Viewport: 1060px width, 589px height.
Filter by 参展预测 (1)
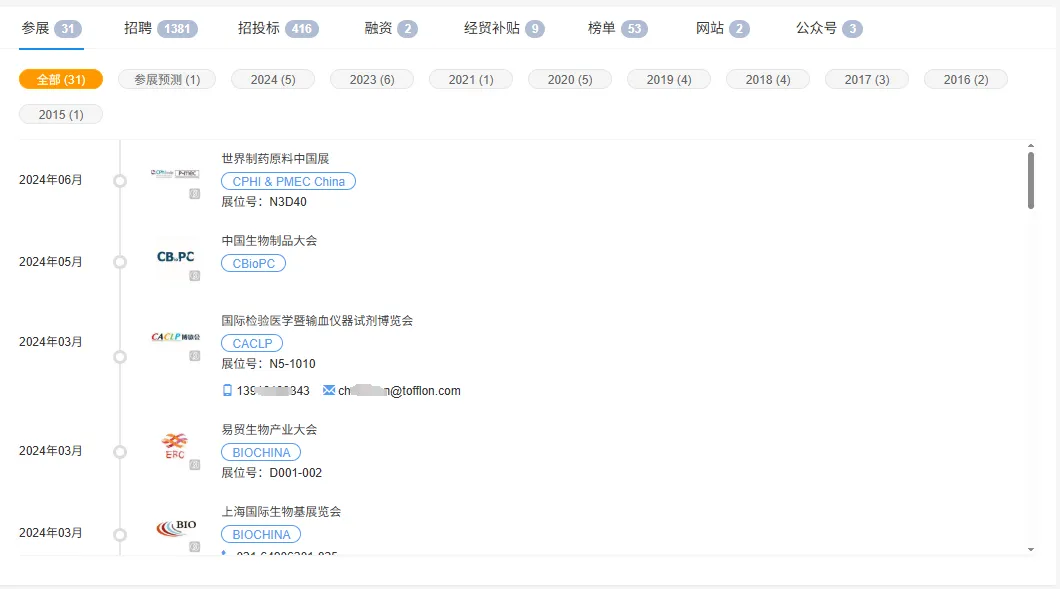click(167, 79)
